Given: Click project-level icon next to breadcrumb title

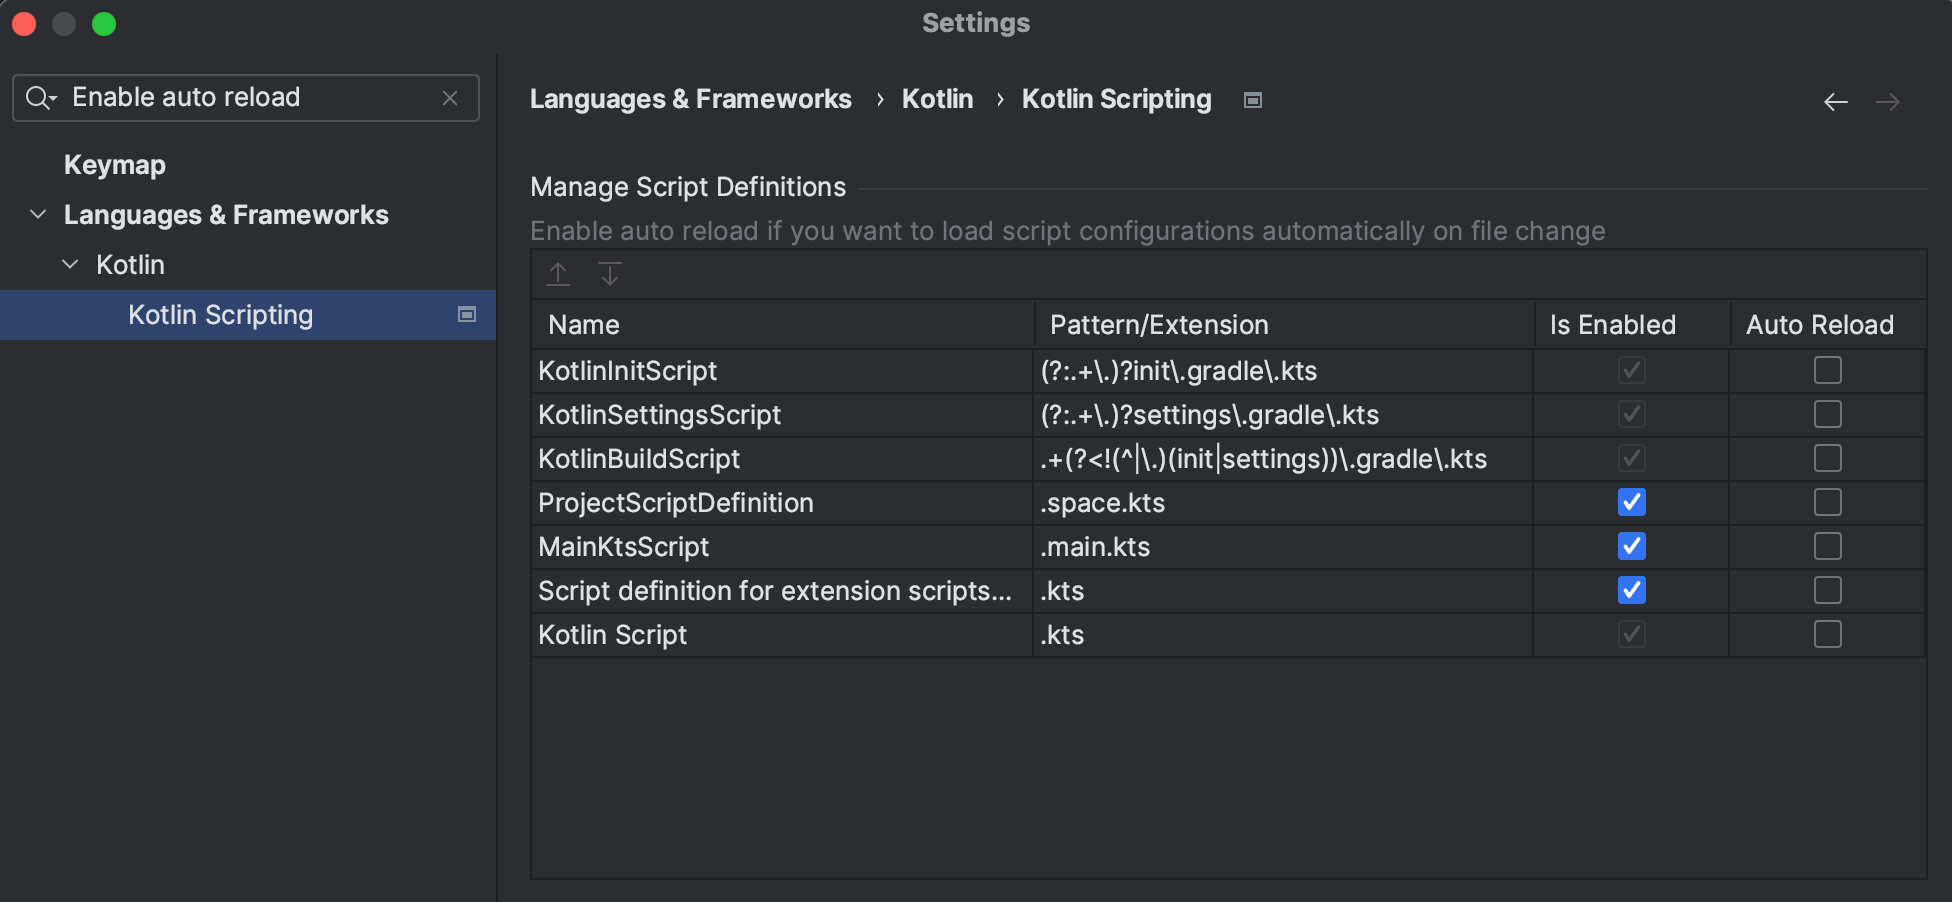Looking at the screenshot, I should tap(1253, 100).
